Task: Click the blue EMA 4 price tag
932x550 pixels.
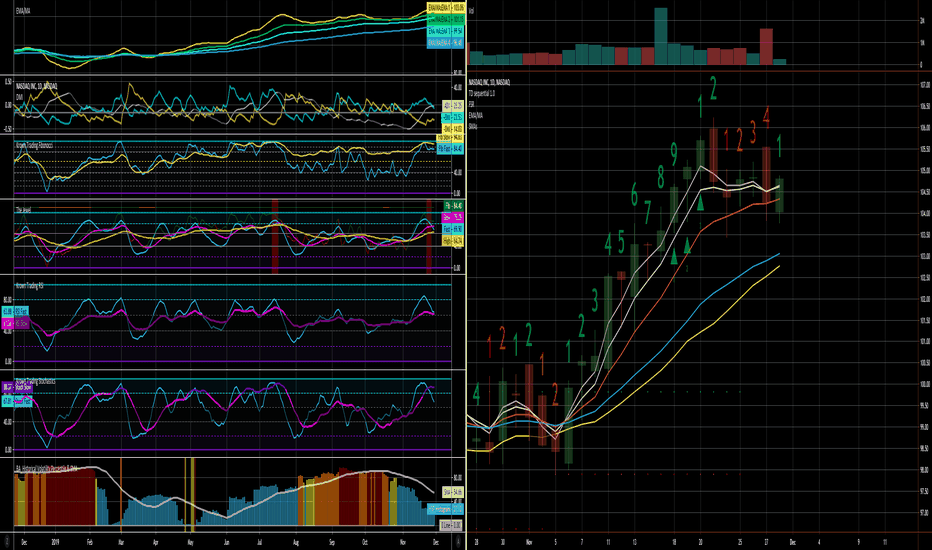Action: pos(446,42)
